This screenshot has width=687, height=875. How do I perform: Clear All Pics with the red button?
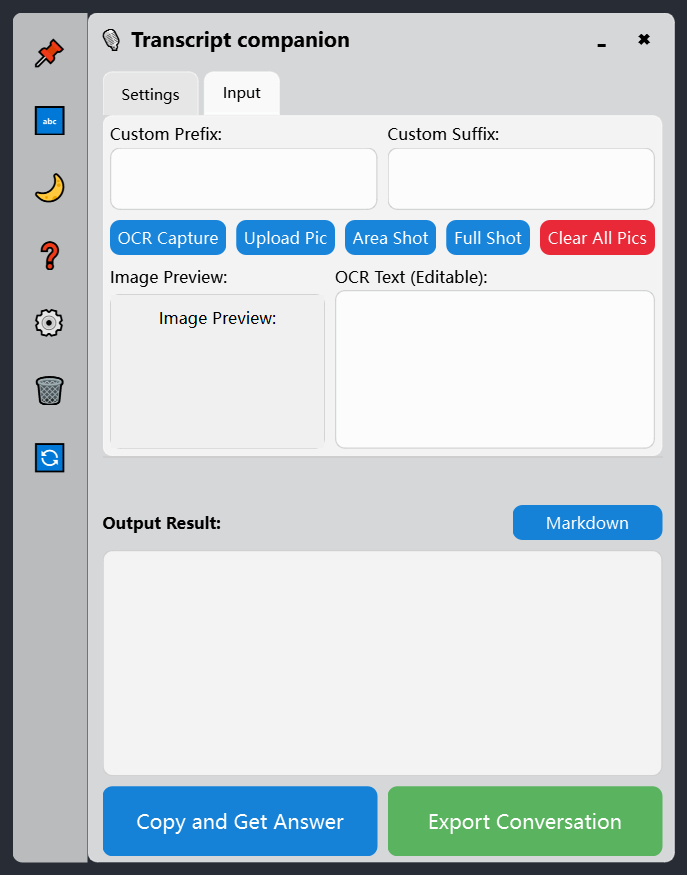597,237
